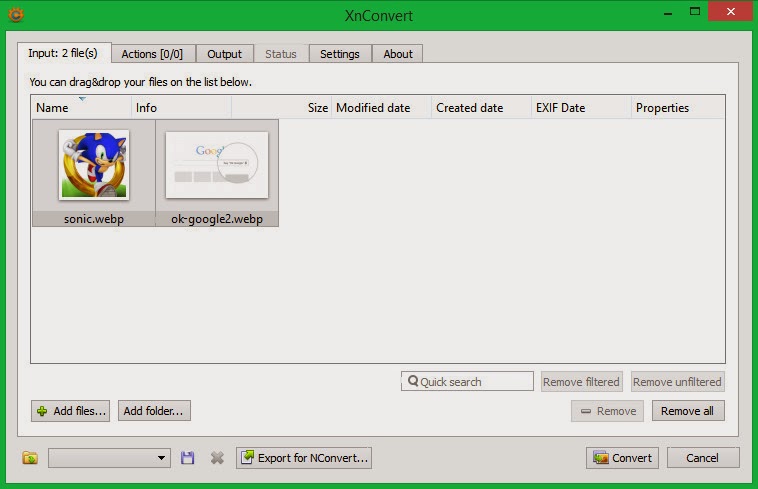758x489 pixels.
Task: Click the Add folder... button
Action: point(154,411)
